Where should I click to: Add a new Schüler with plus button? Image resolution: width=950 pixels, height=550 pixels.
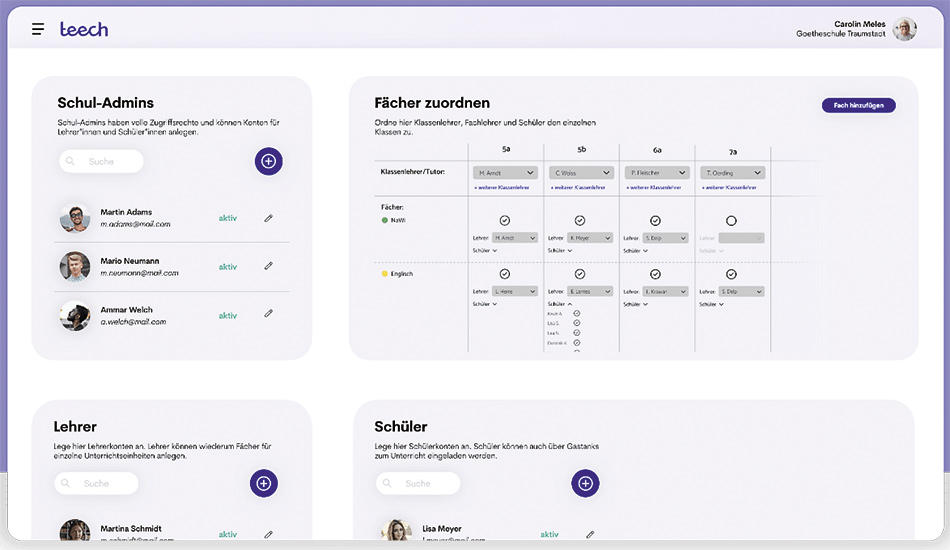(585, 483)
